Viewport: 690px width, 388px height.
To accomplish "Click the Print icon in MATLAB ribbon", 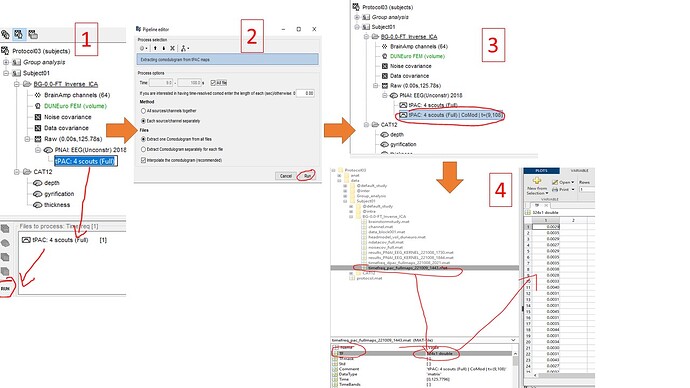I will point(555,189).
